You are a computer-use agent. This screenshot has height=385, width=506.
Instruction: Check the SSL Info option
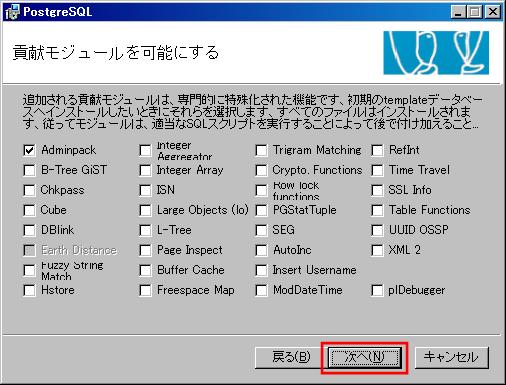point(377,190)
